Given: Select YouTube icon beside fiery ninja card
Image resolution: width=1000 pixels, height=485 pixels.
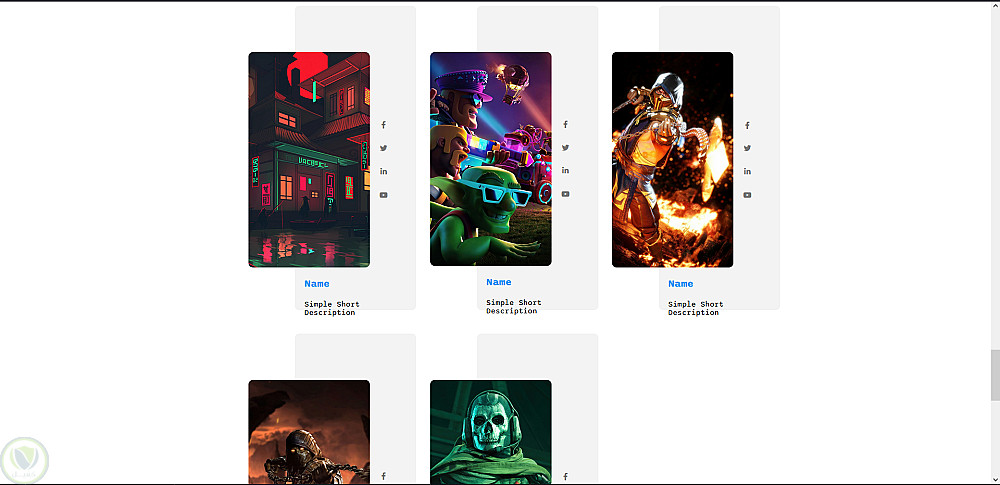Looking at the screenshot, I should (x=747, y=195).
